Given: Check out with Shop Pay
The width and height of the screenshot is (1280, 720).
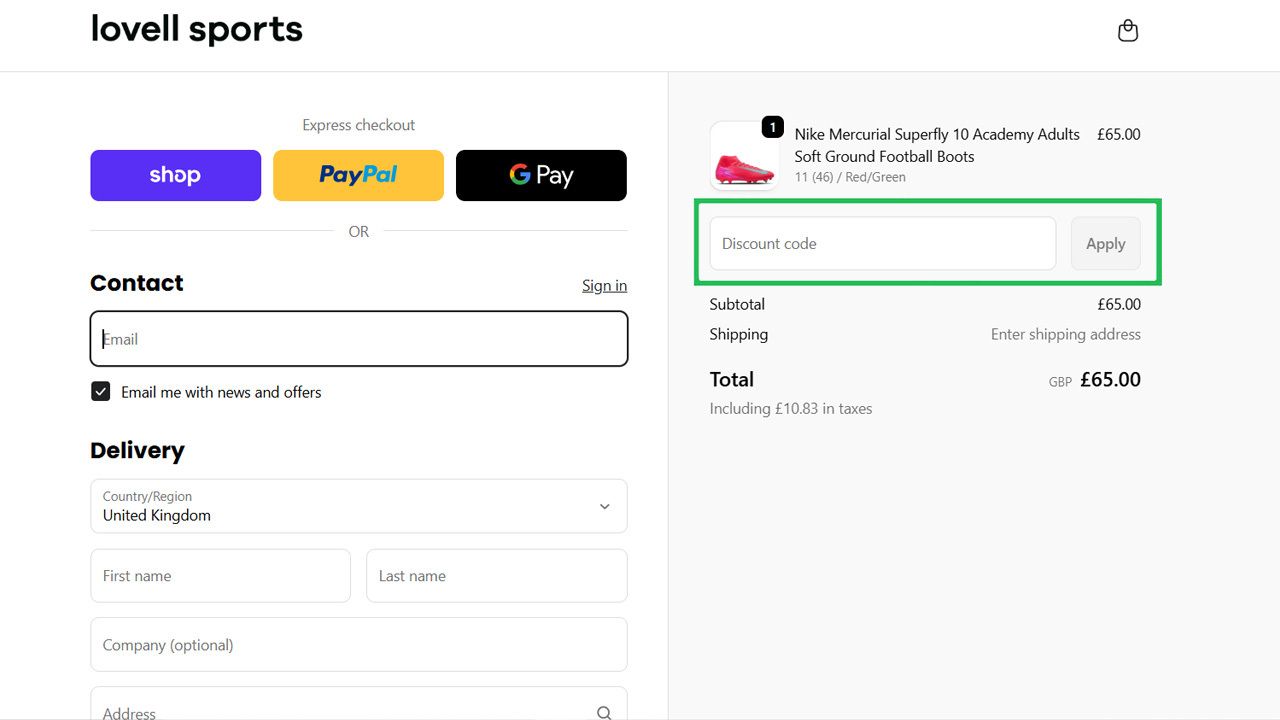Looking at the screenshot, I should (175, 175).
